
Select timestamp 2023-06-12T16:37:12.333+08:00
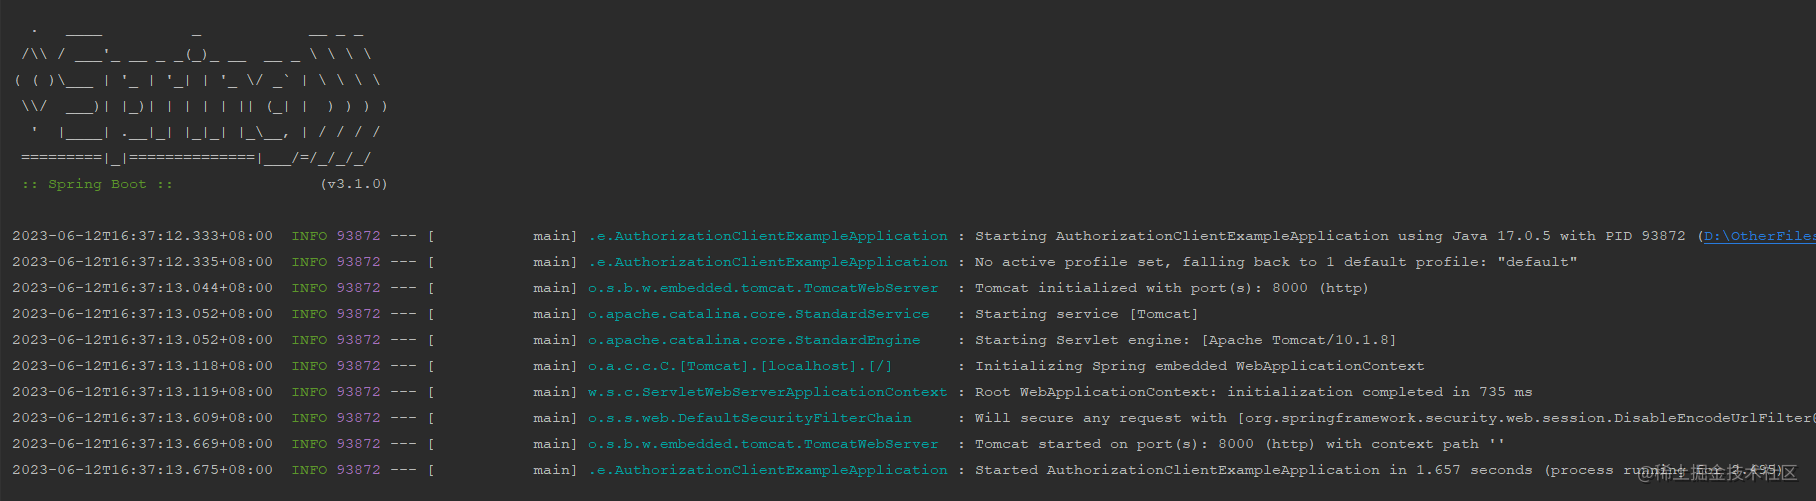pyautogui.click(x=142, y=236)
